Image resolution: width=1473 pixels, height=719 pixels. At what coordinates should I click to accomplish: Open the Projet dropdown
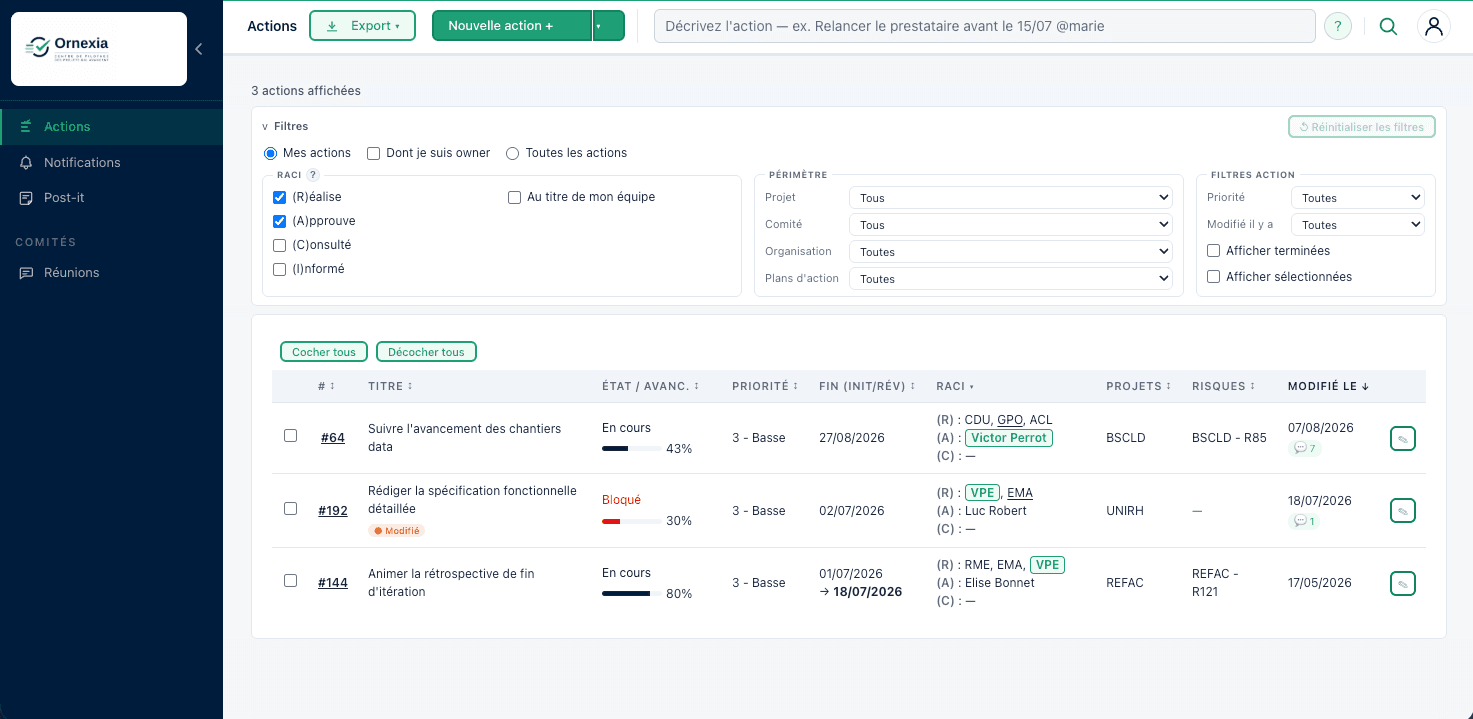click(1011, 198)
